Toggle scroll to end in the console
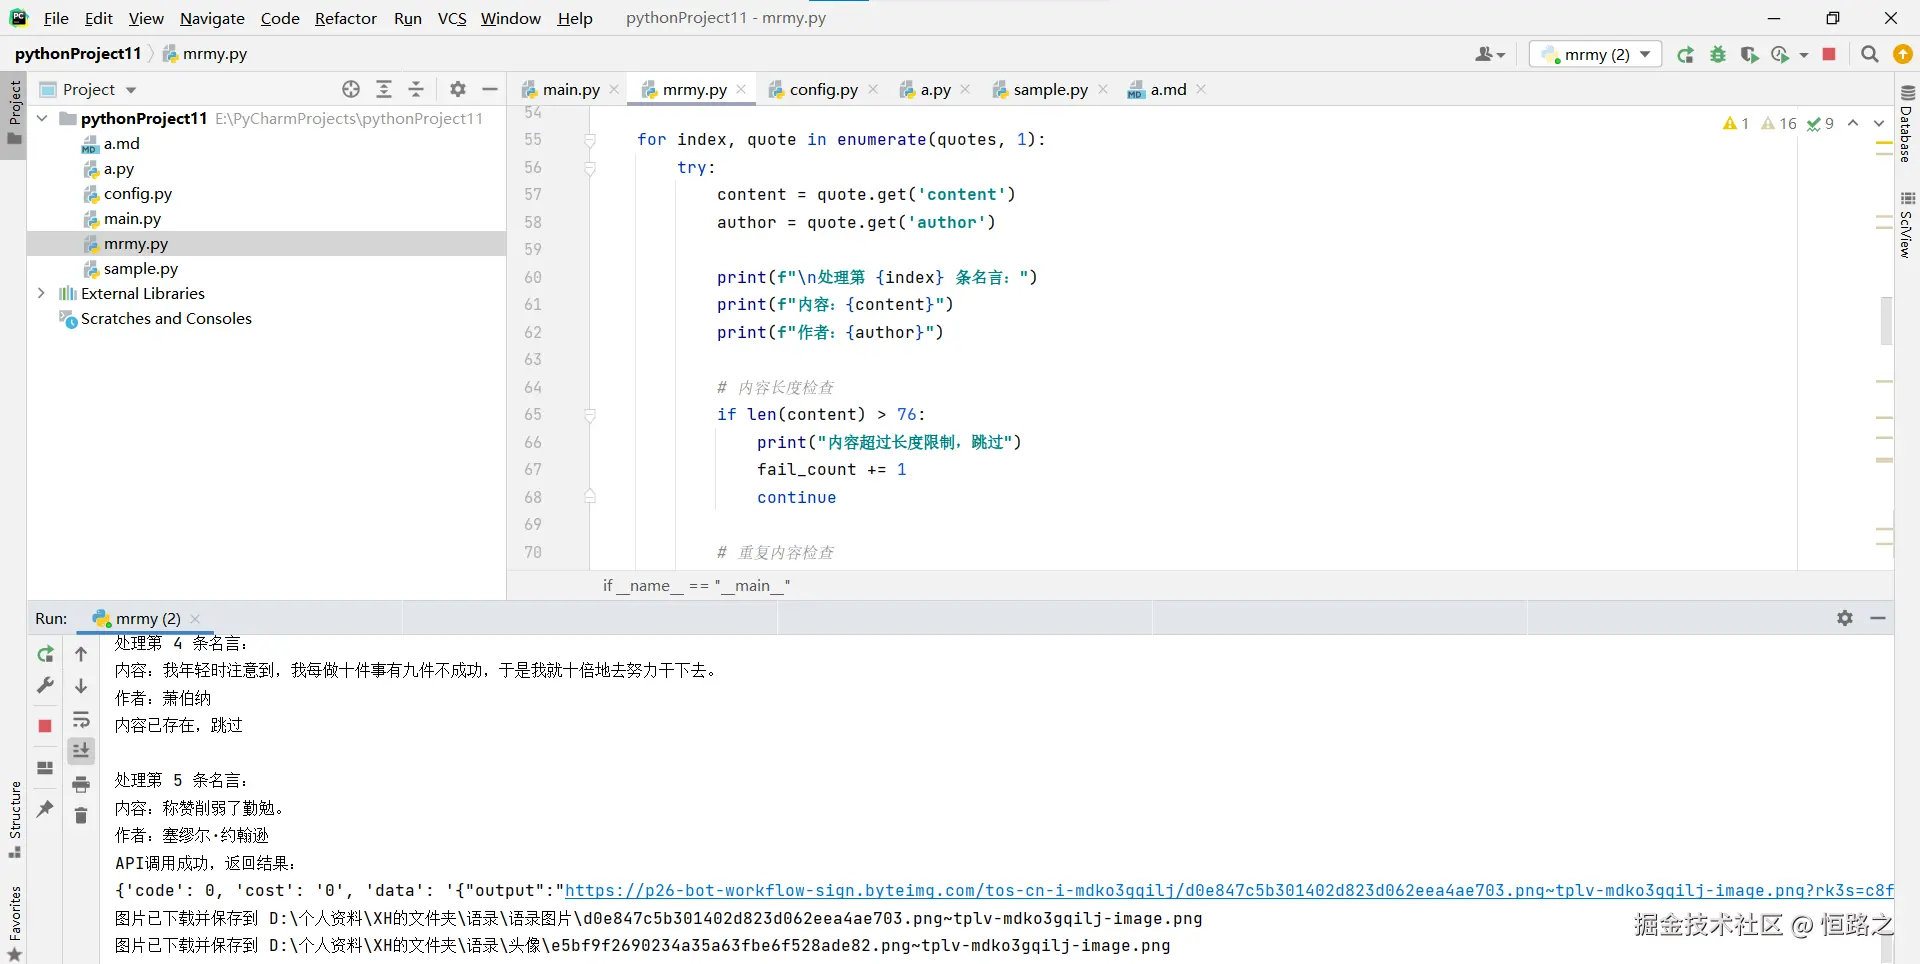 click(81, 751)
